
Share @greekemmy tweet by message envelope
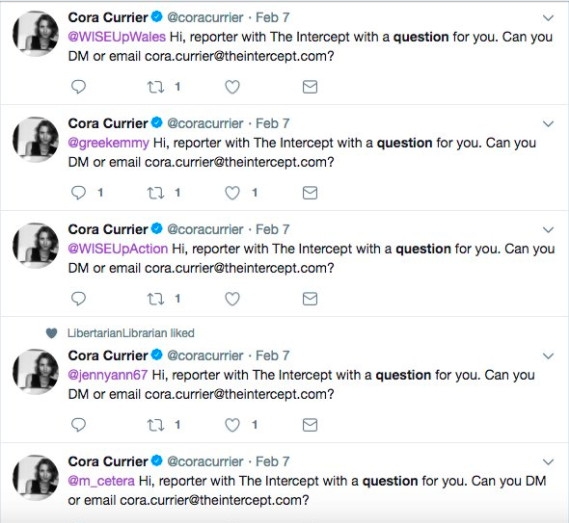coord(310,193)
